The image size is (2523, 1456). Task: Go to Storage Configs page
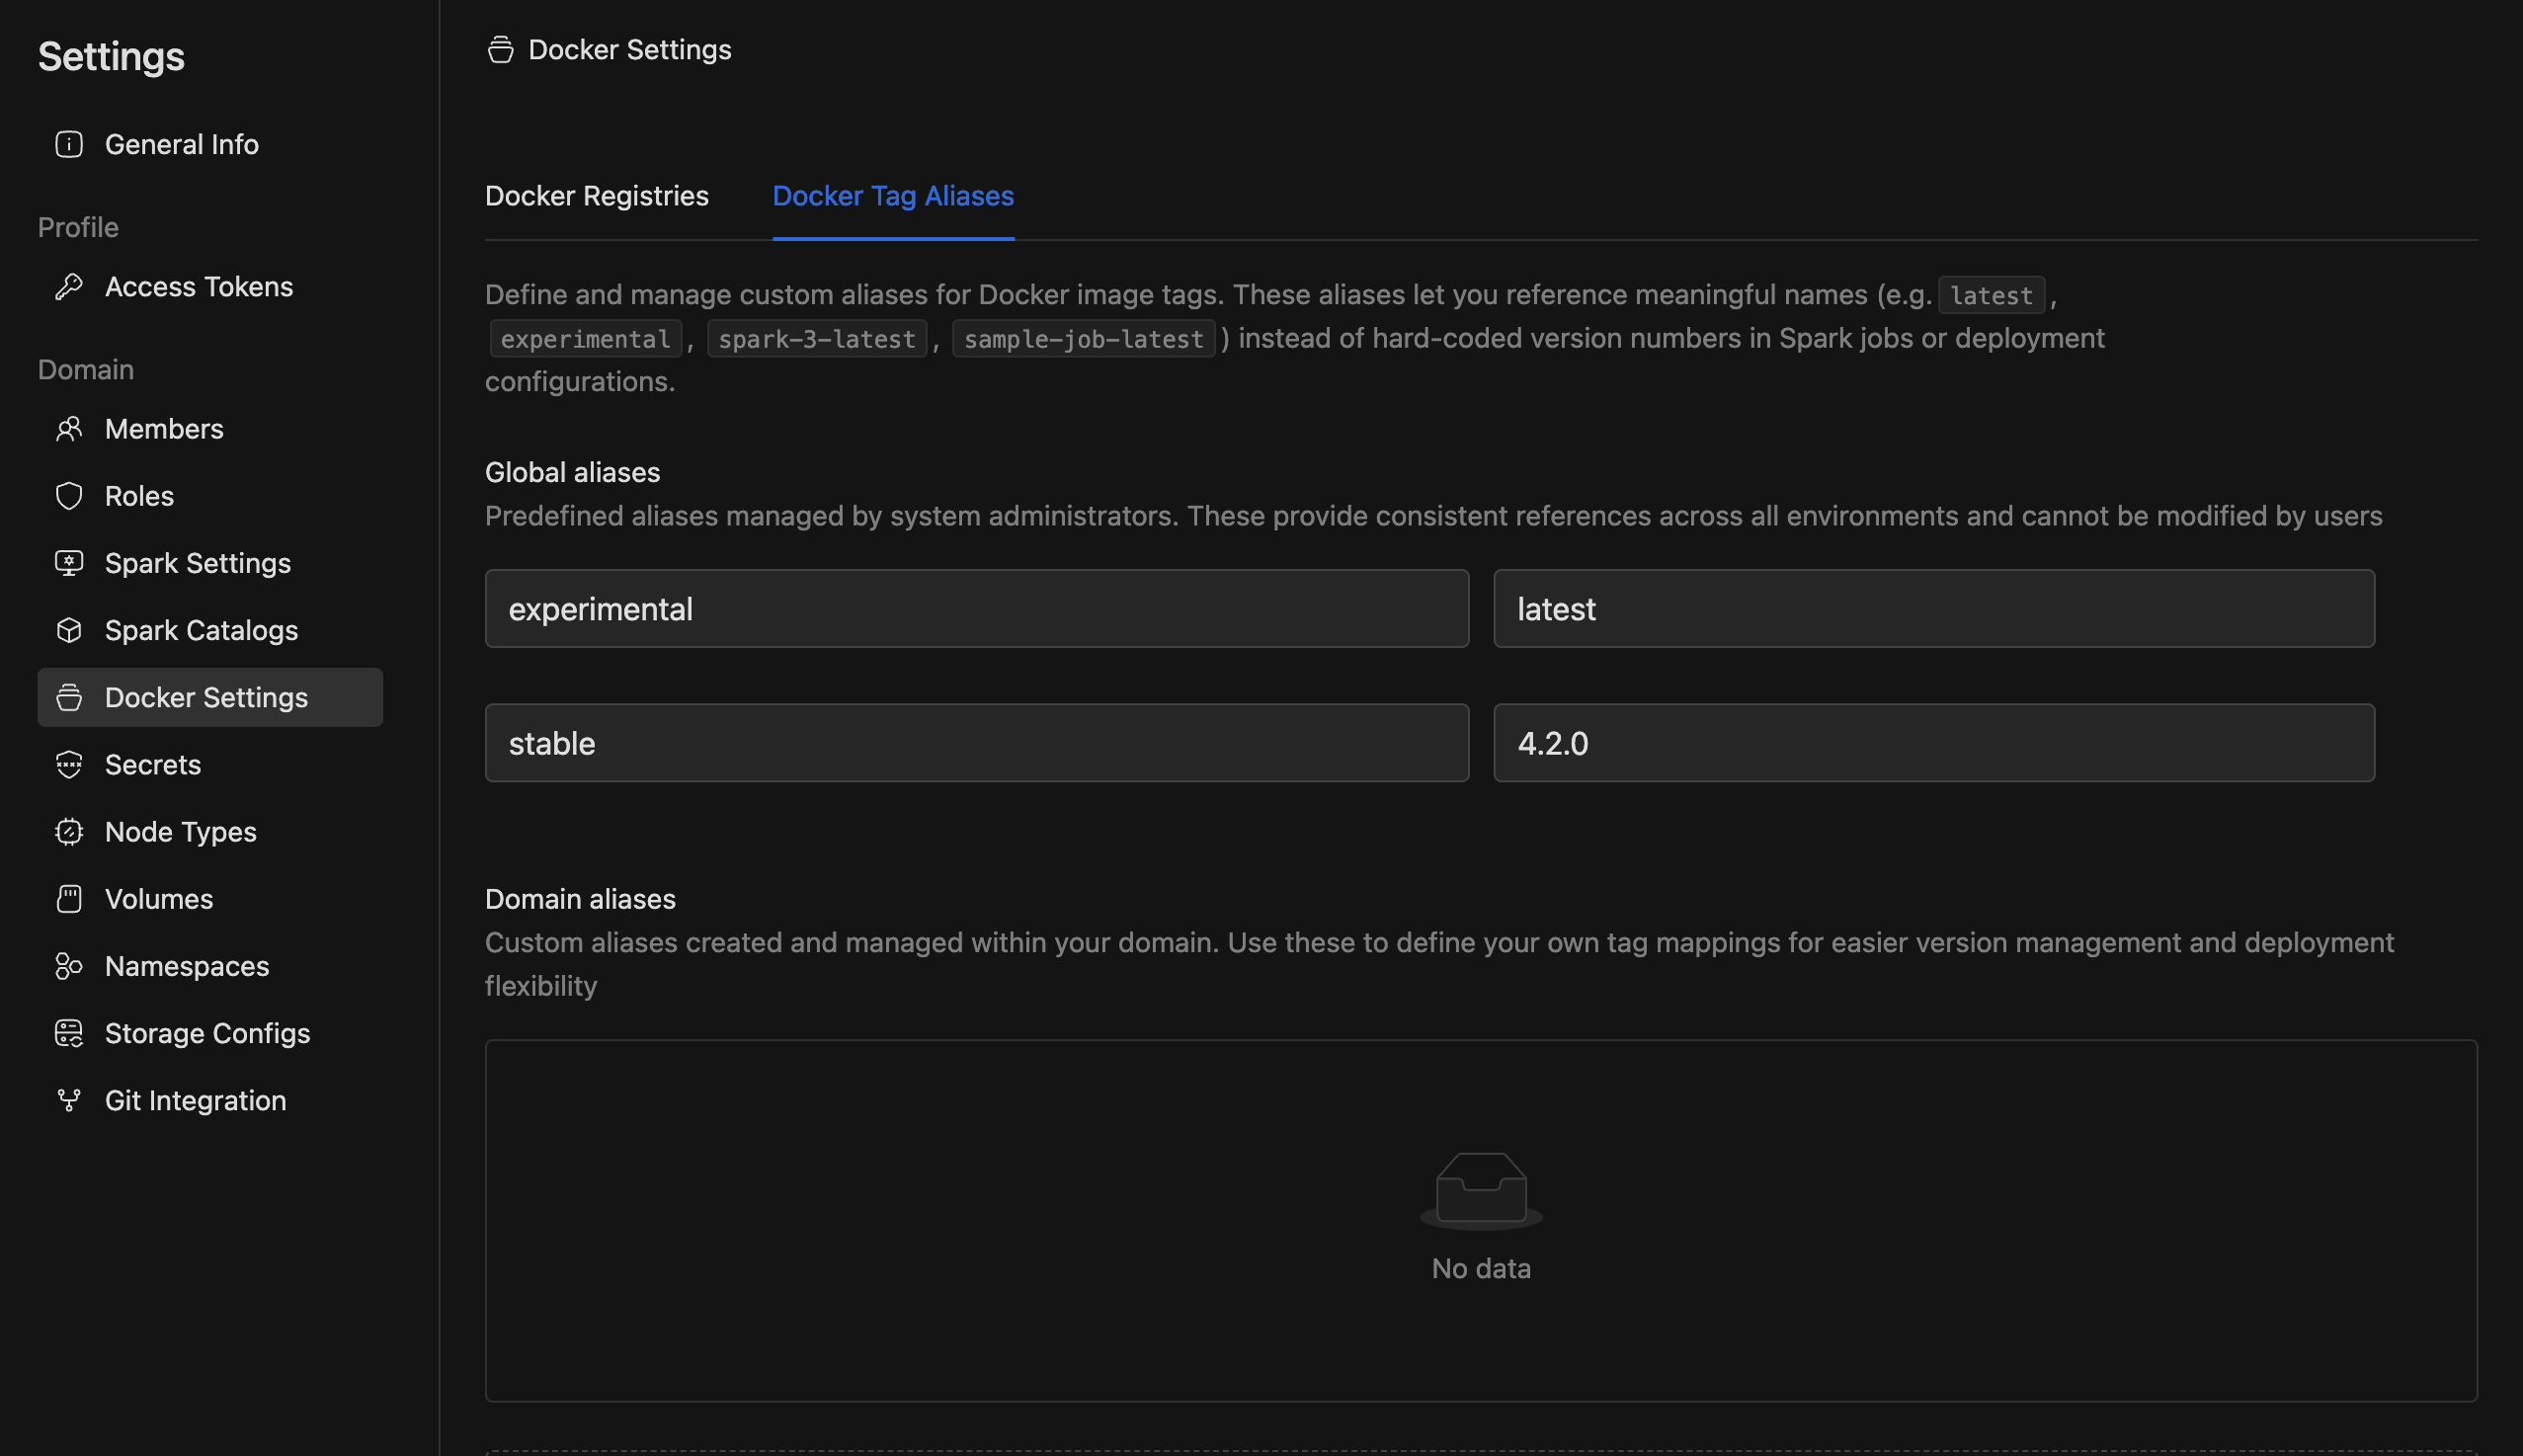207,1033
